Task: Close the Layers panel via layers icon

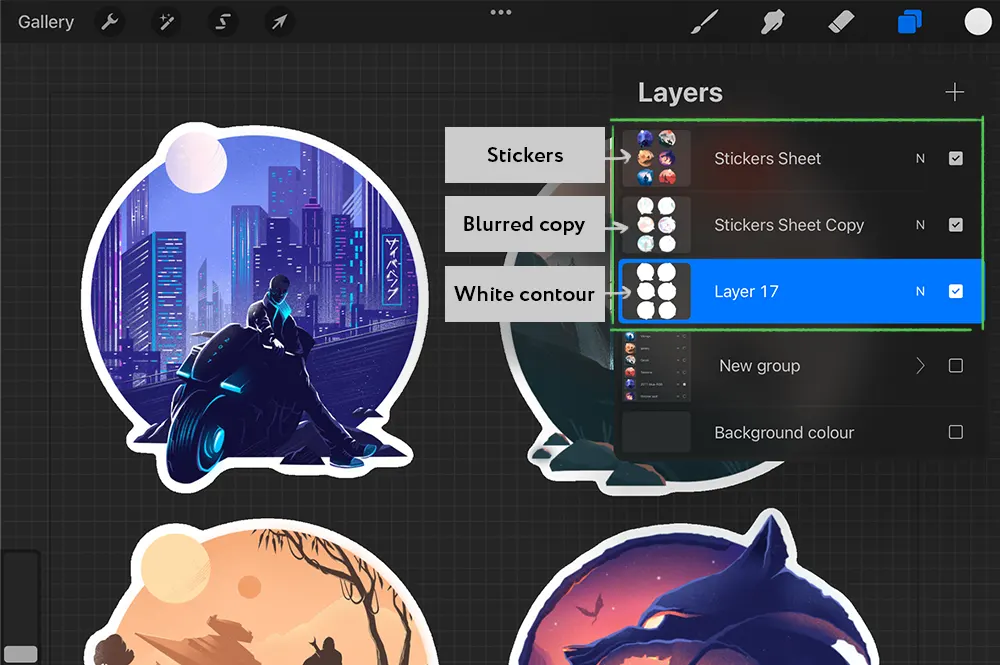Action: pyautogui.click(x=909, y=22)
